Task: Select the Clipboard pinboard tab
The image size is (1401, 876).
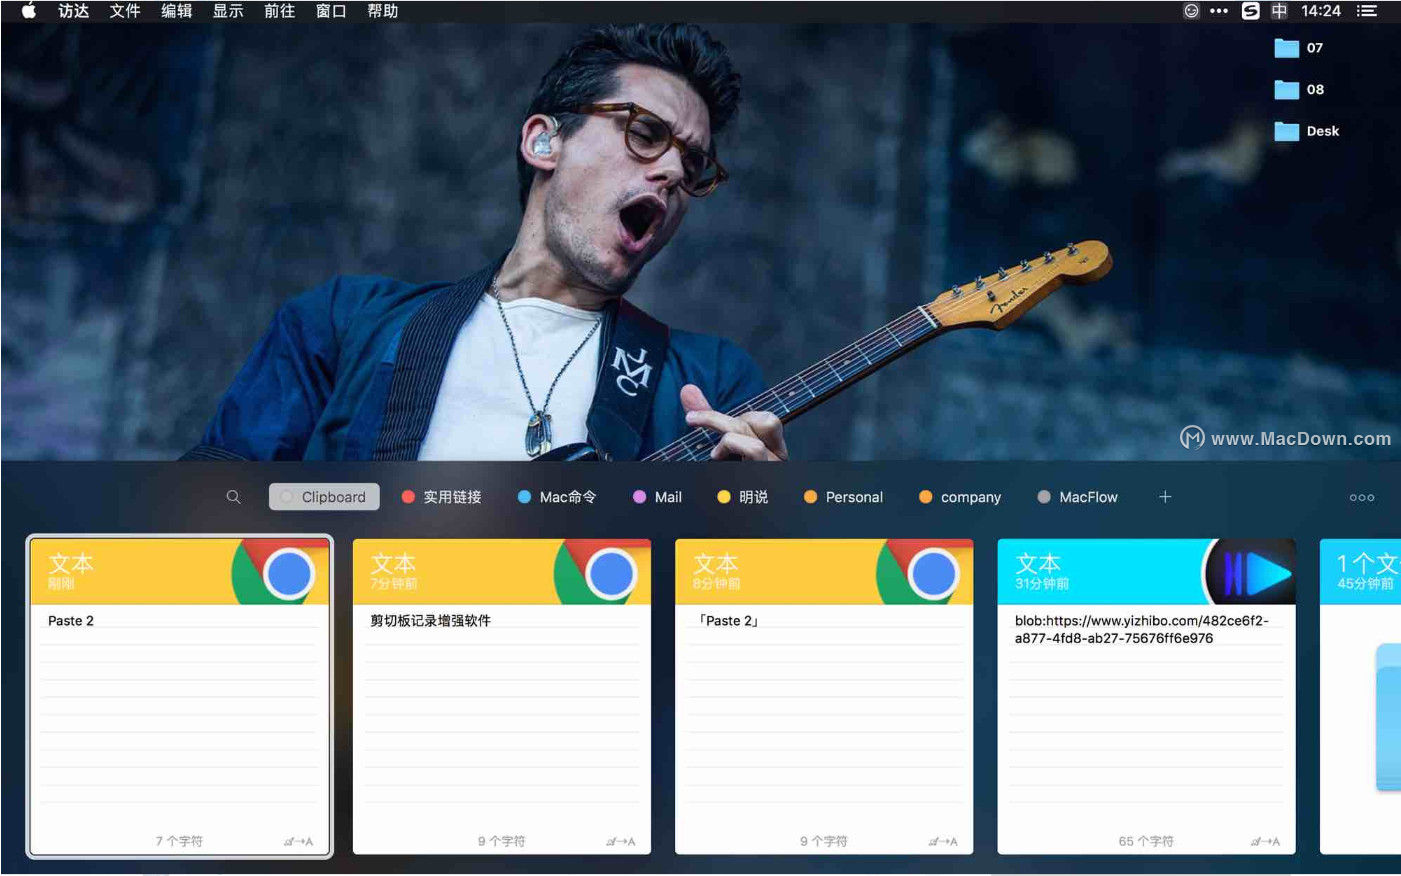Action: (x=324, y=497)
